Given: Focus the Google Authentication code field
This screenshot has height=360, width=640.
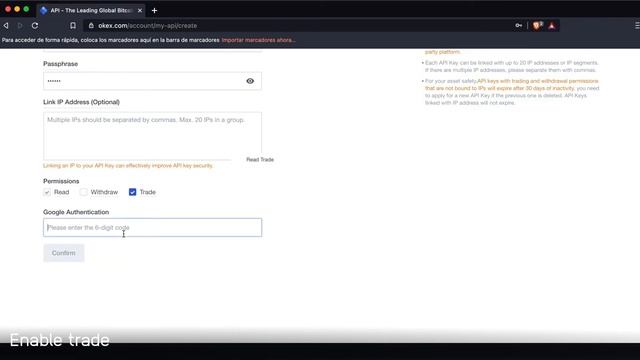Looking at the screenshot, I should 153,227.
